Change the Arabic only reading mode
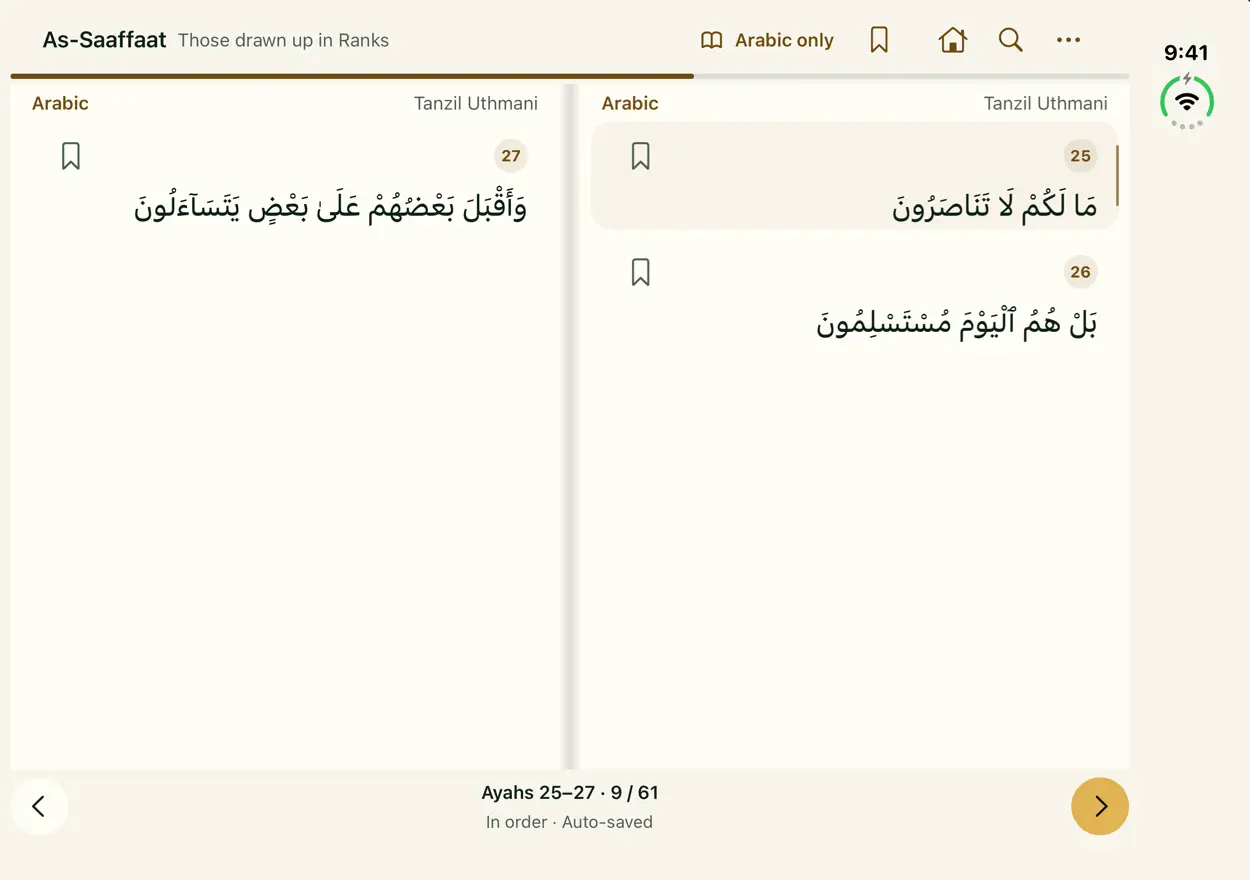 [767, 40]
